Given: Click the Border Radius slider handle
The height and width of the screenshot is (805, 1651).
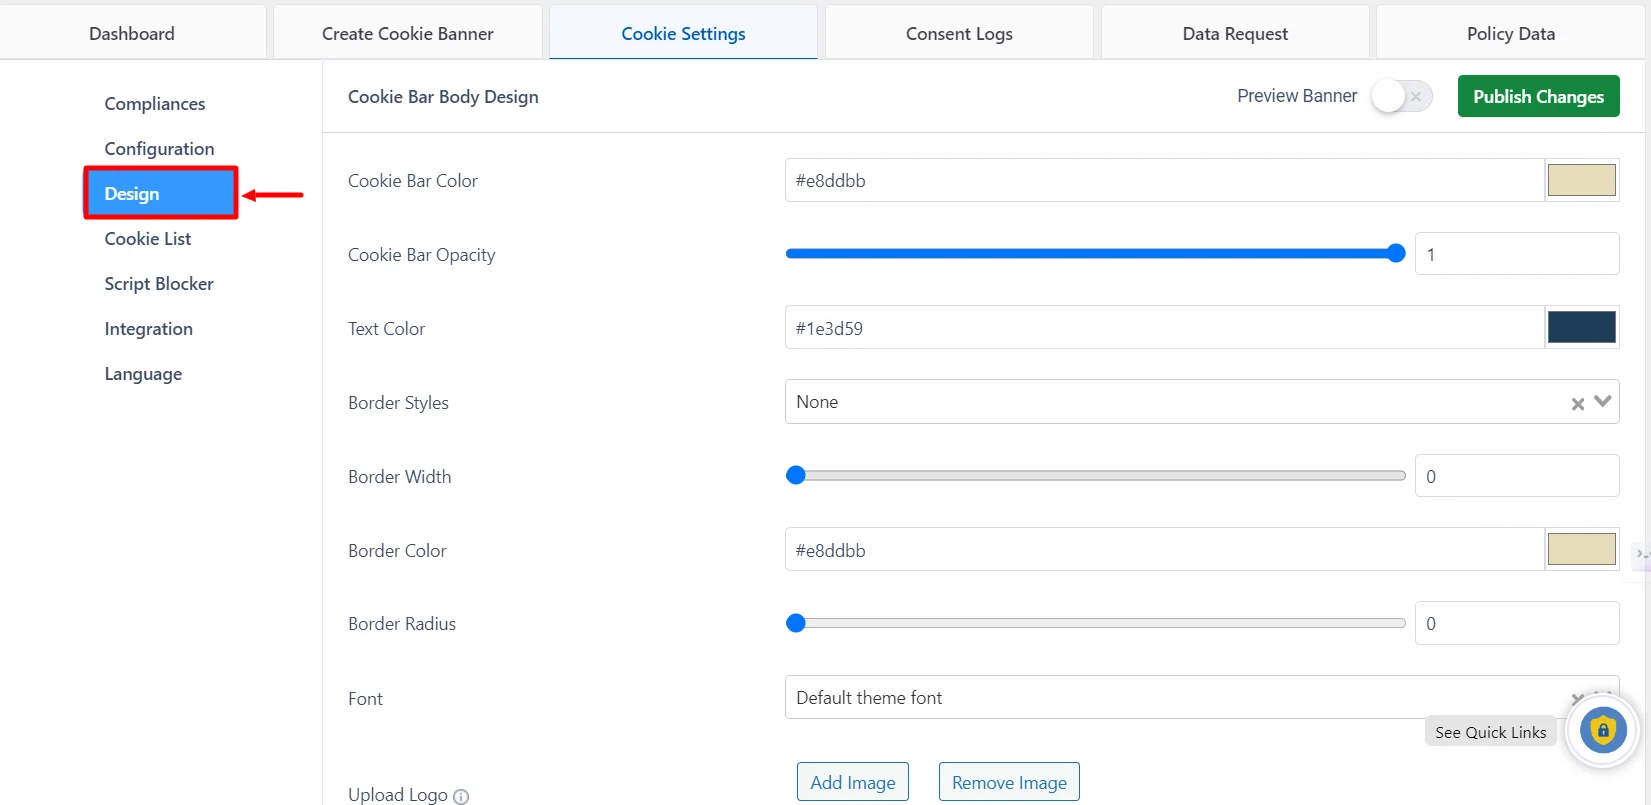Looking at the screenshot, I should click(x=796, y=623).
